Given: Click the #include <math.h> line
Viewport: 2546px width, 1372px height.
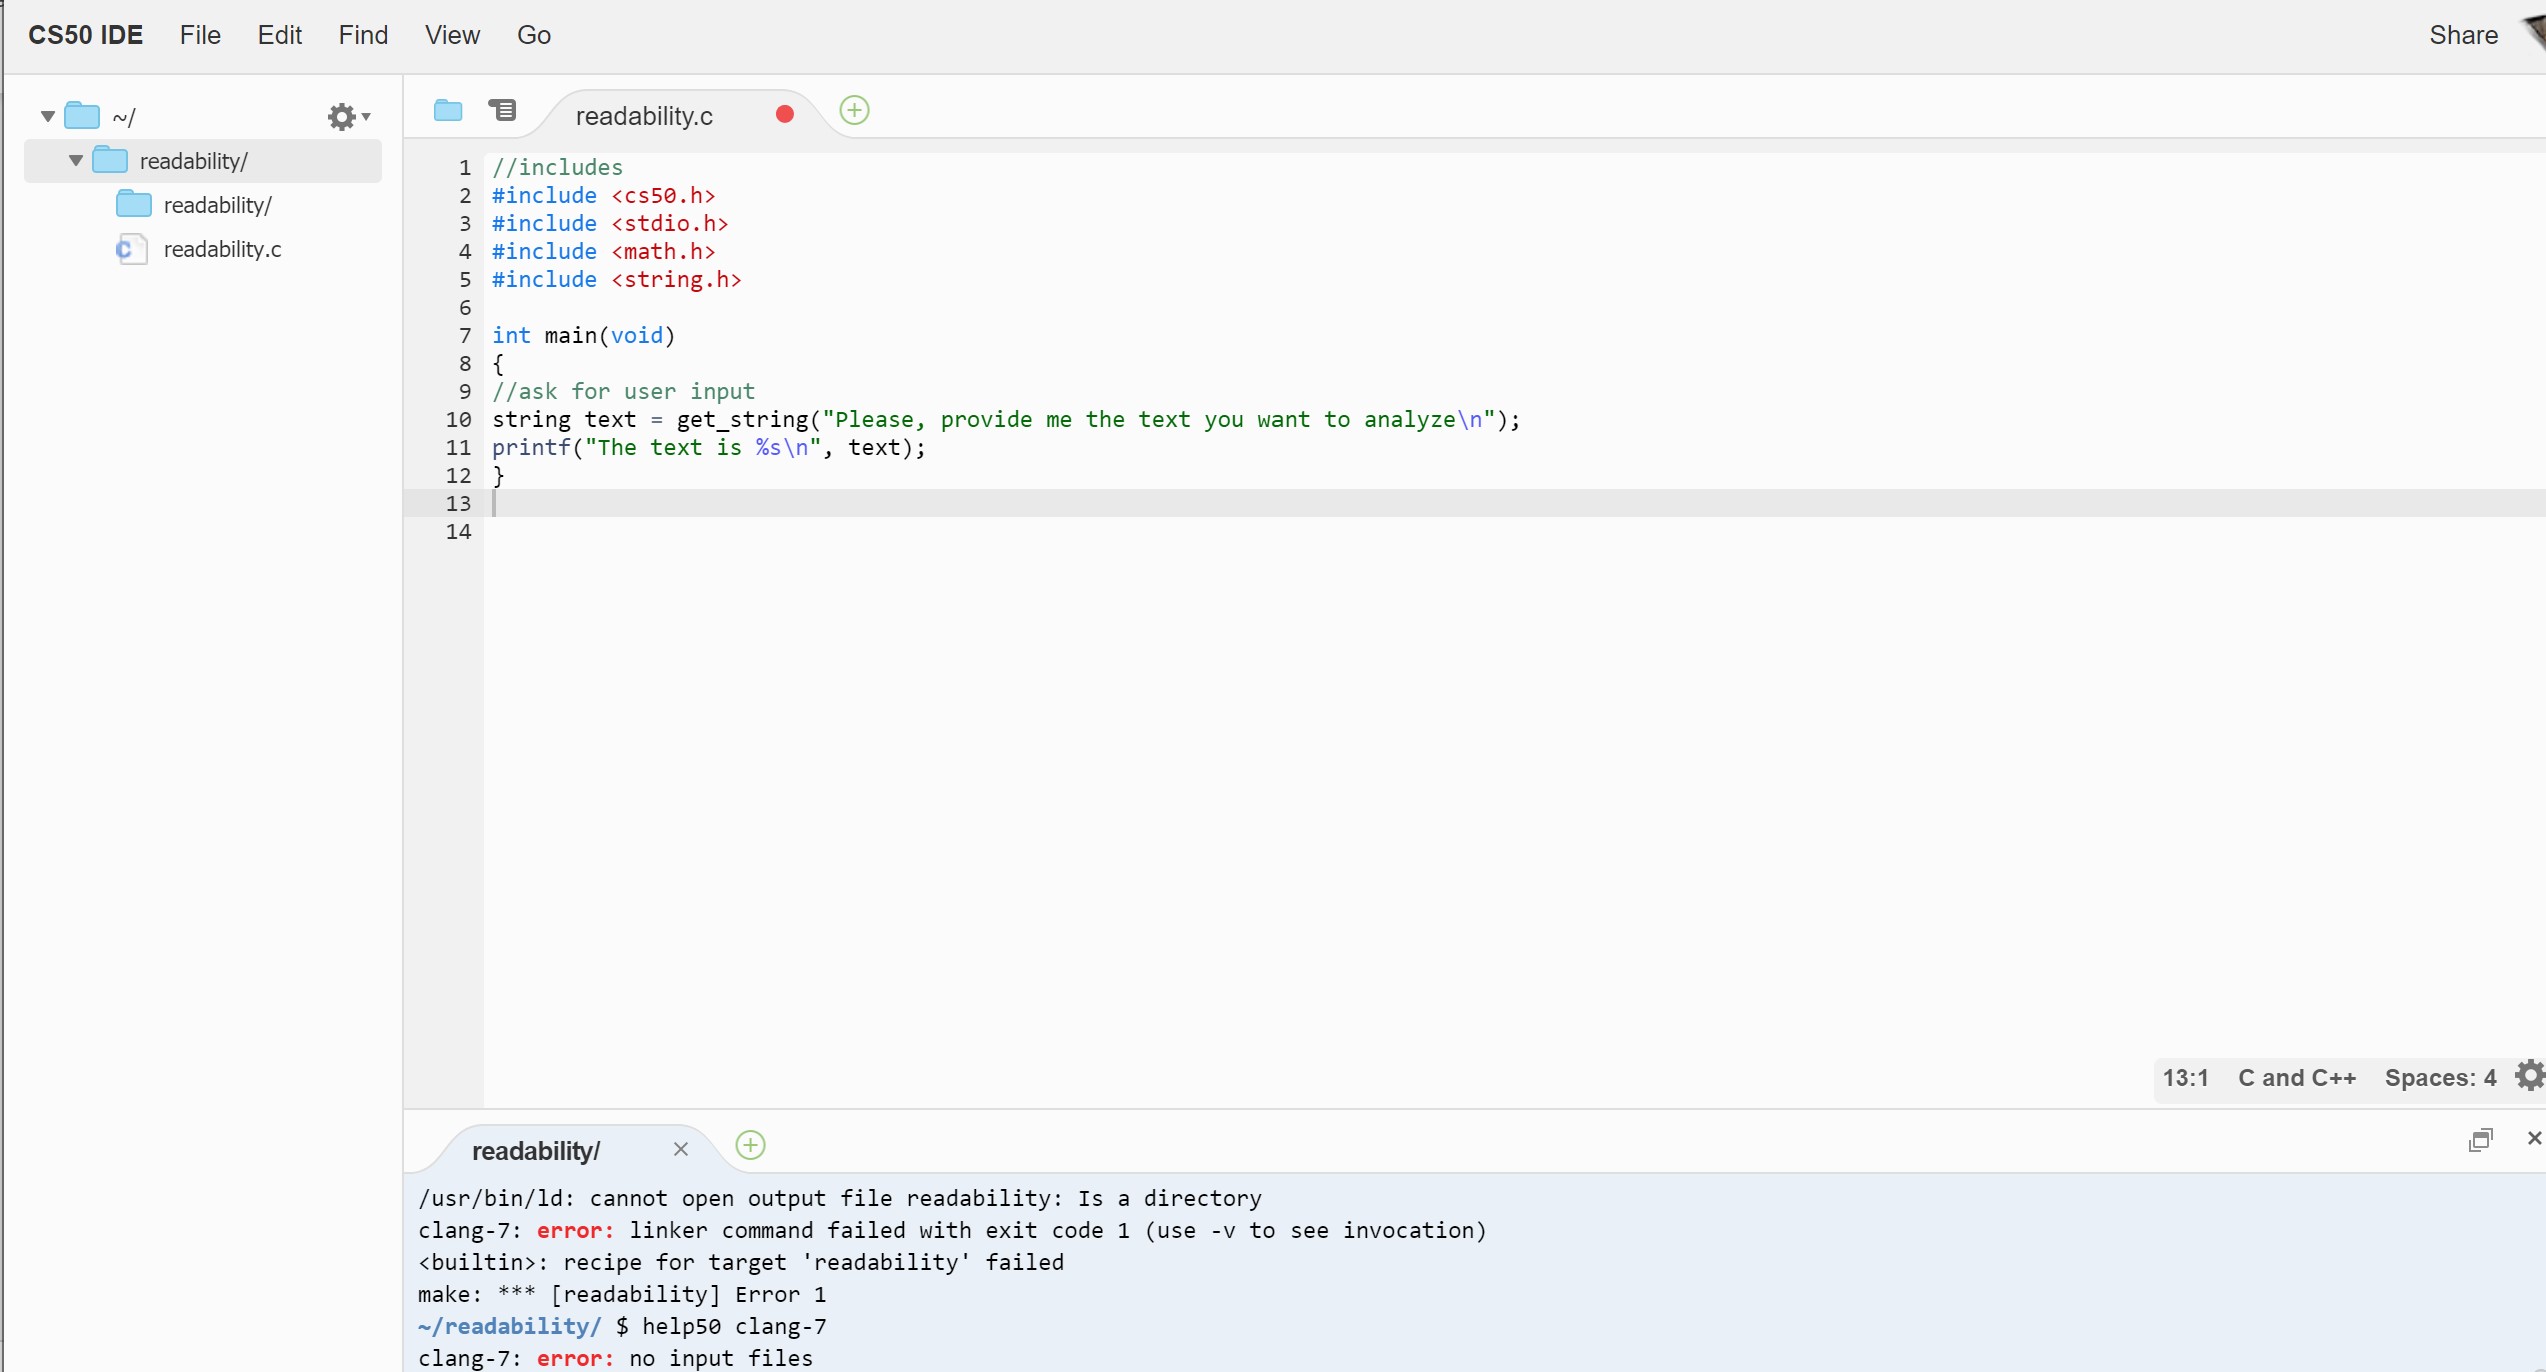Looking at the screenshot, I should [604, 252].
